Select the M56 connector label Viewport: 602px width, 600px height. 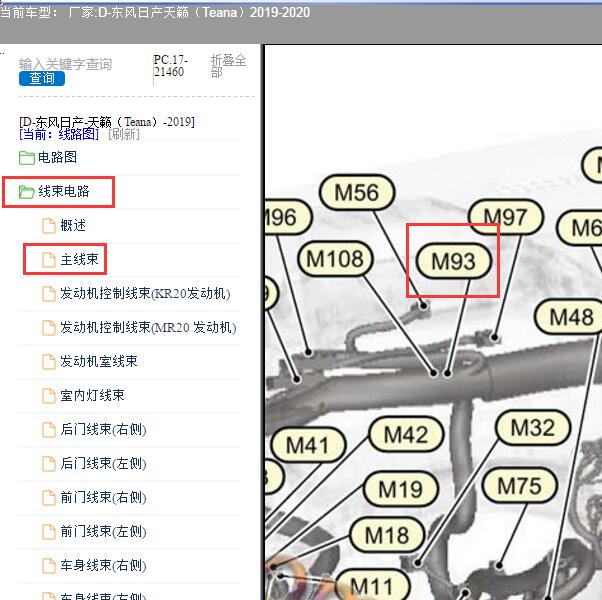(x=357, y=192)
